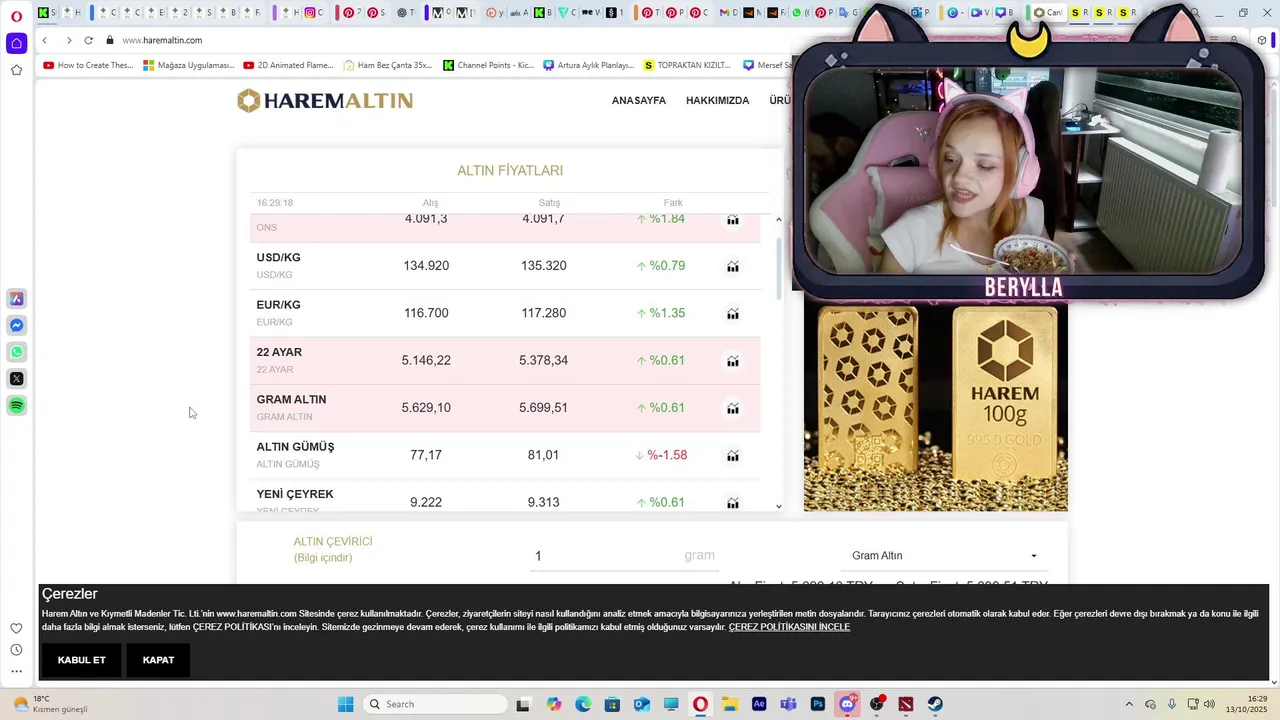
Task: Switch to the Gmail browser tab
Action: pos(728,13)
